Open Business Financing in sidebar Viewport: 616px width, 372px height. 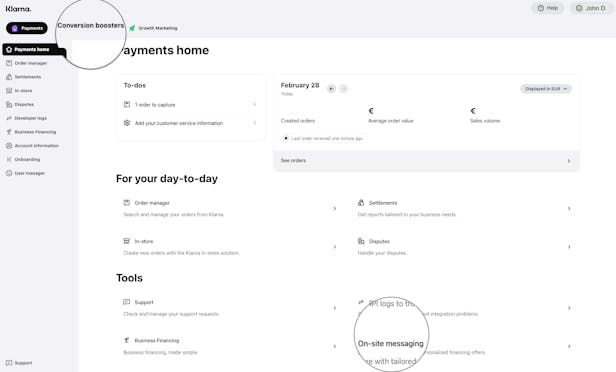click(x=35, y=132)
